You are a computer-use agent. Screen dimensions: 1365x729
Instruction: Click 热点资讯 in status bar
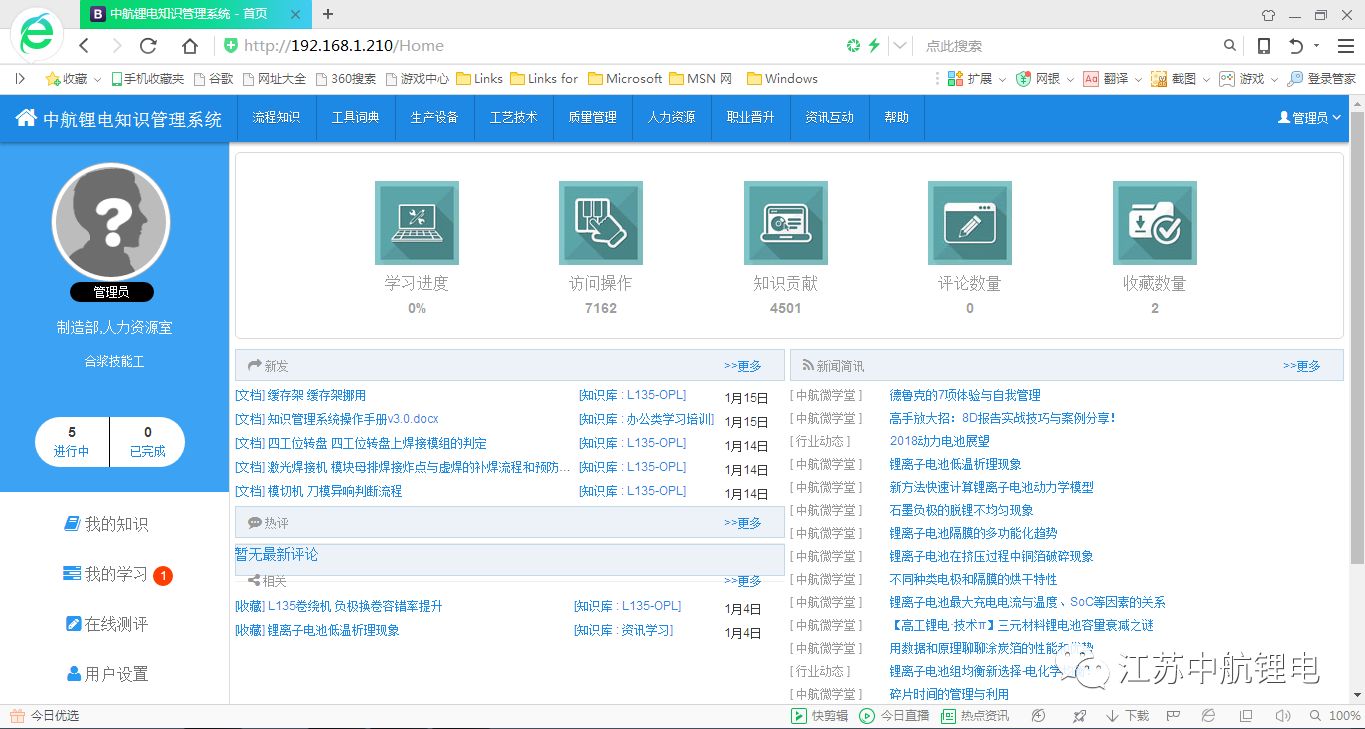click(x=975, y=716)
